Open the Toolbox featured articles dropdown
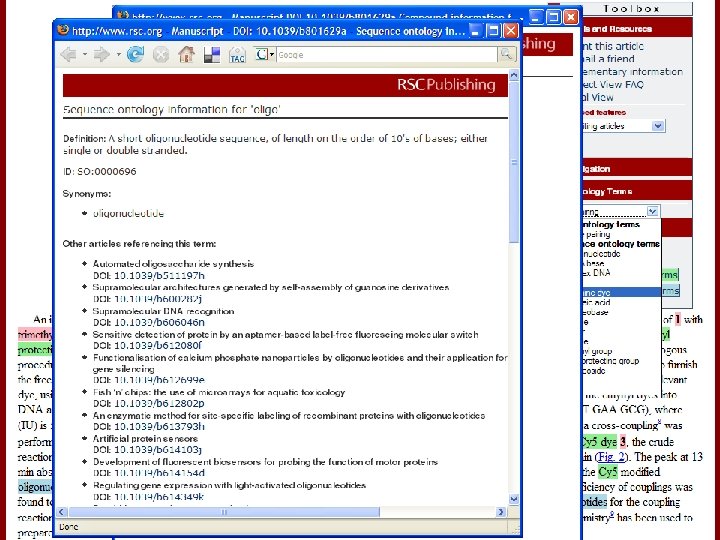Screen dimensions: 720x540 pyautogui.click(x=658, y=126)
